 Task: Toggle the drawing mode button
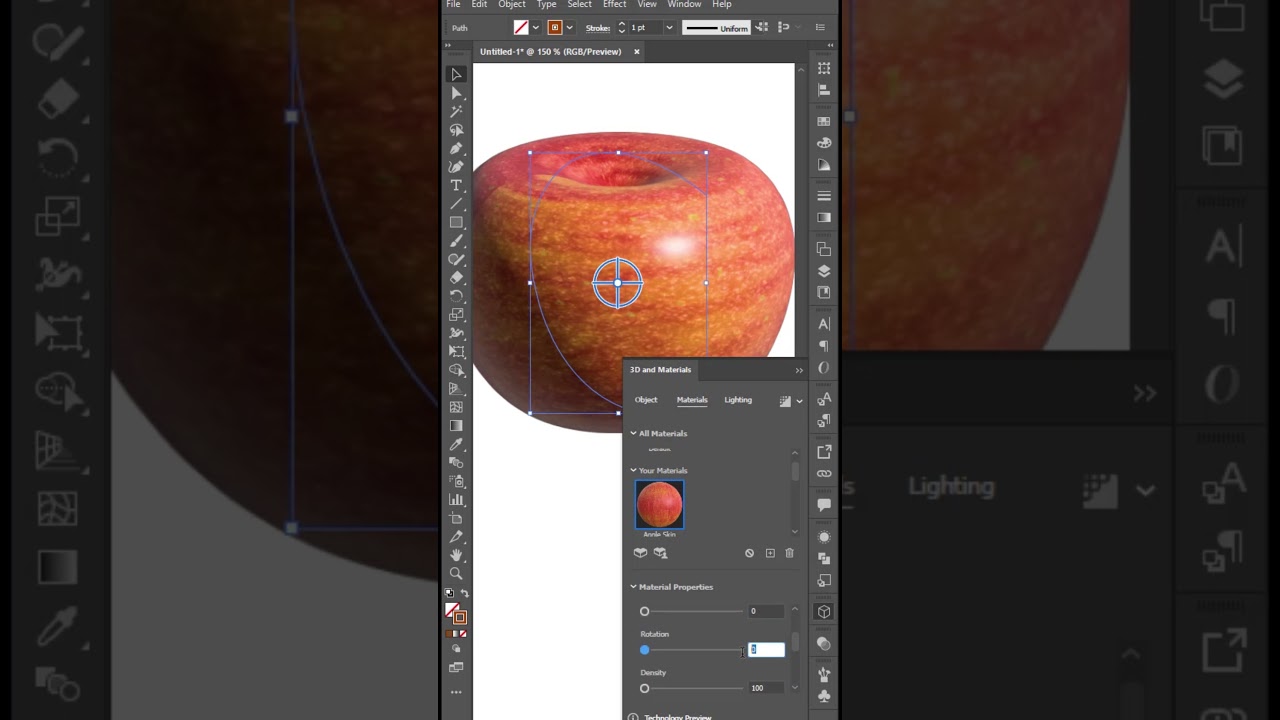point(456,649)
